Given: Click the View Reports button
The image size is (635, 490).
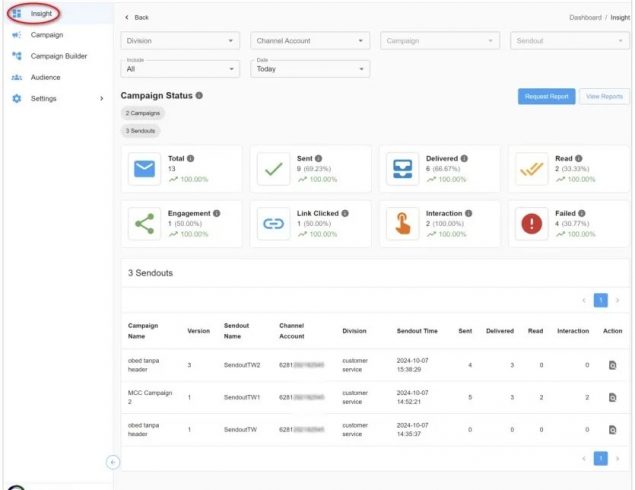Looking at the screenshot, I should [604, 96].
